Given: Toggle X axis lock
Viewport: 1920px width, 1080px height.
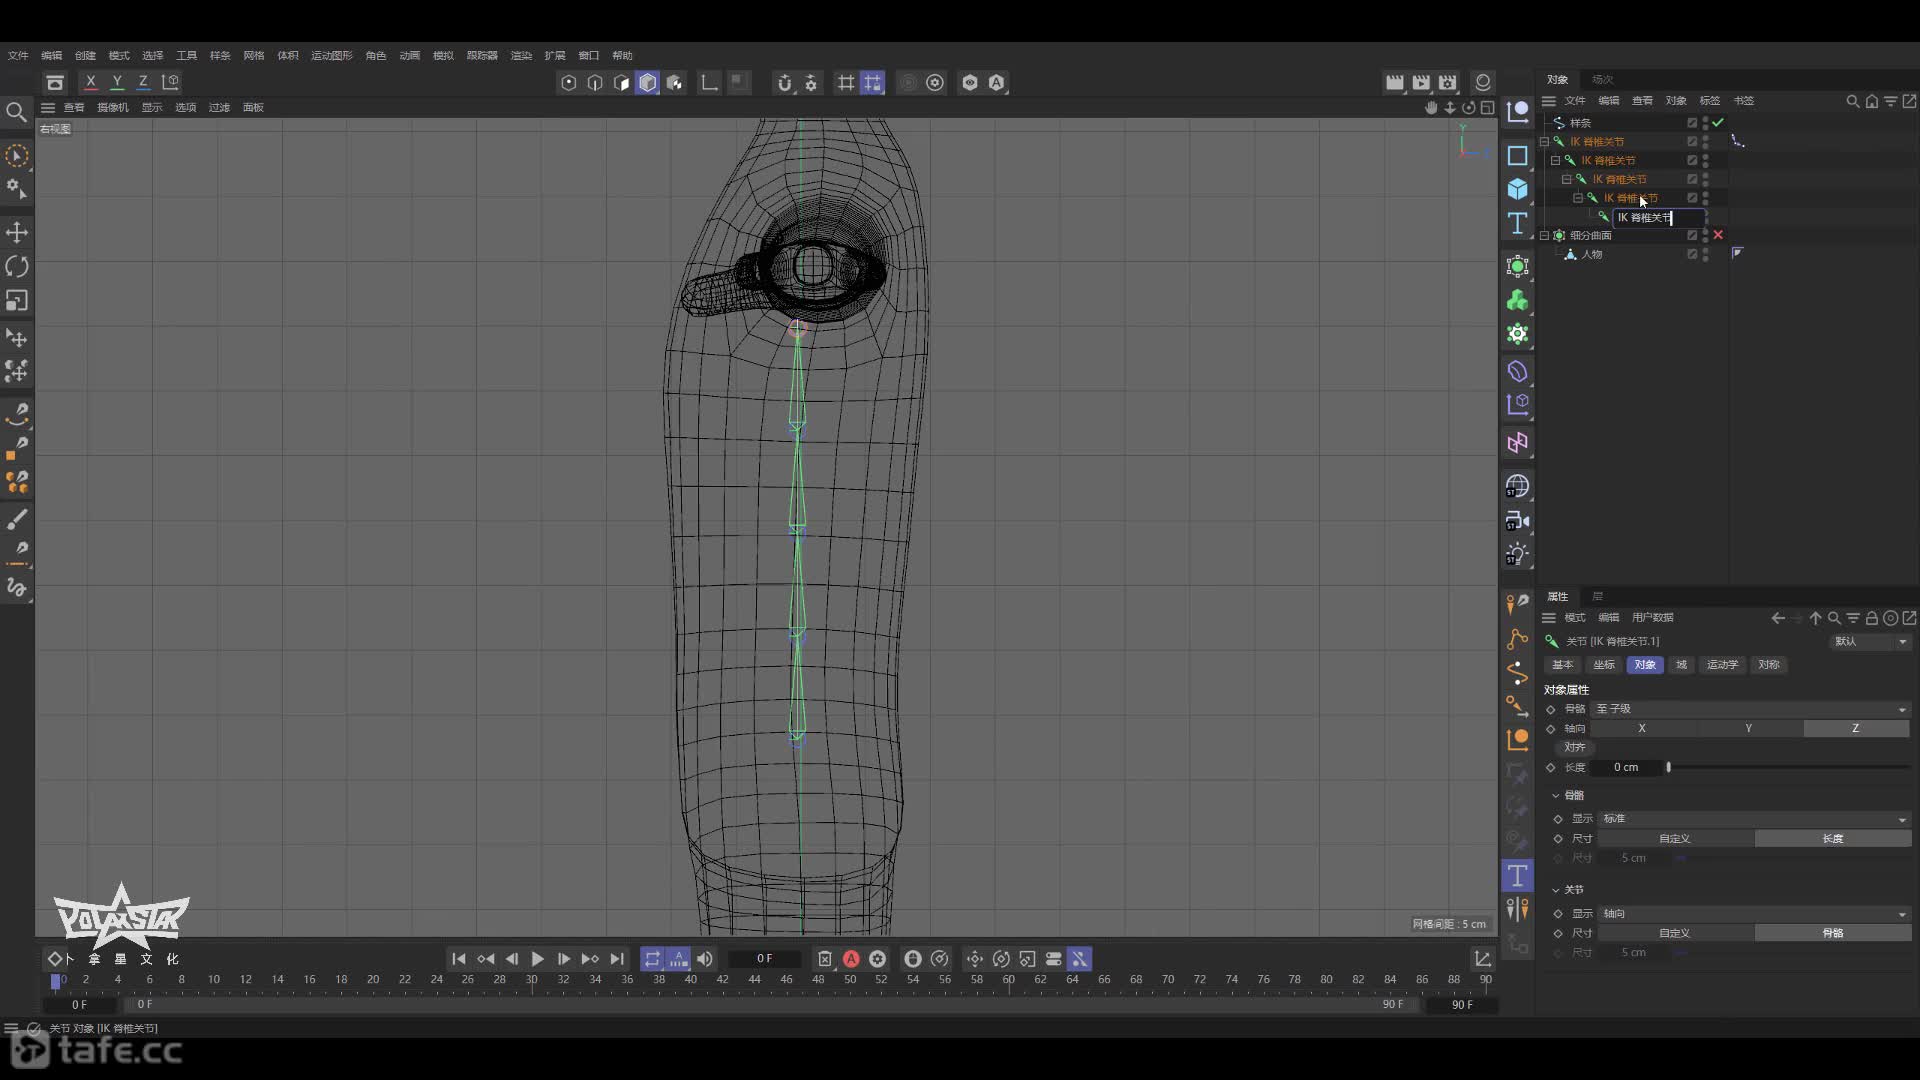Looking at the screenshot, I should (x=91, y=82).
